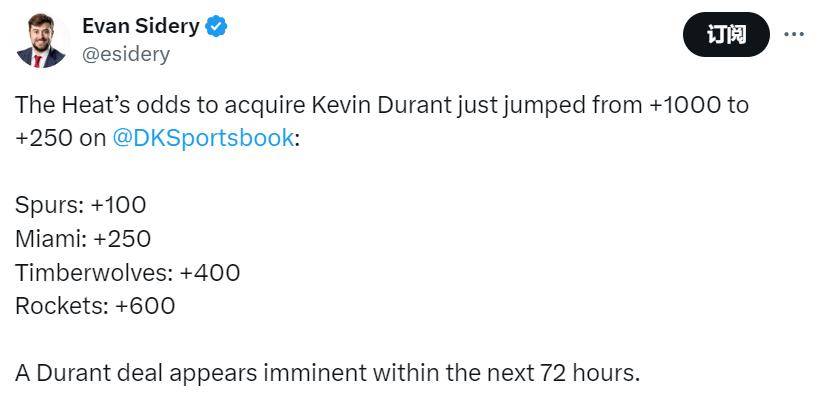This screenshot has width=820, height=398.
Task: Open the tweet's three-dot more options menu
Action: pos(794,35)
